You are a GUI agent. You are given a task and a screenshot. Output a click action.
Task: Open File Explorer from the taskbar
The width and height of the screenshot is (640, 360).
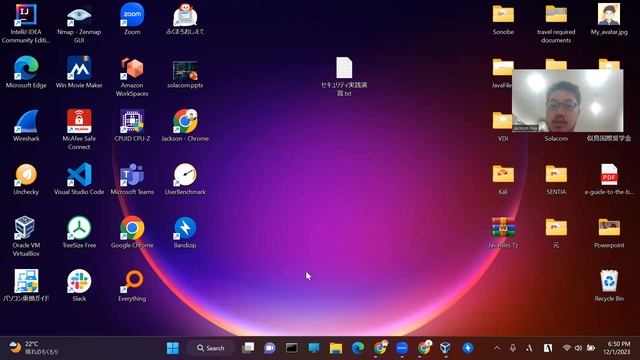(336, 348)
